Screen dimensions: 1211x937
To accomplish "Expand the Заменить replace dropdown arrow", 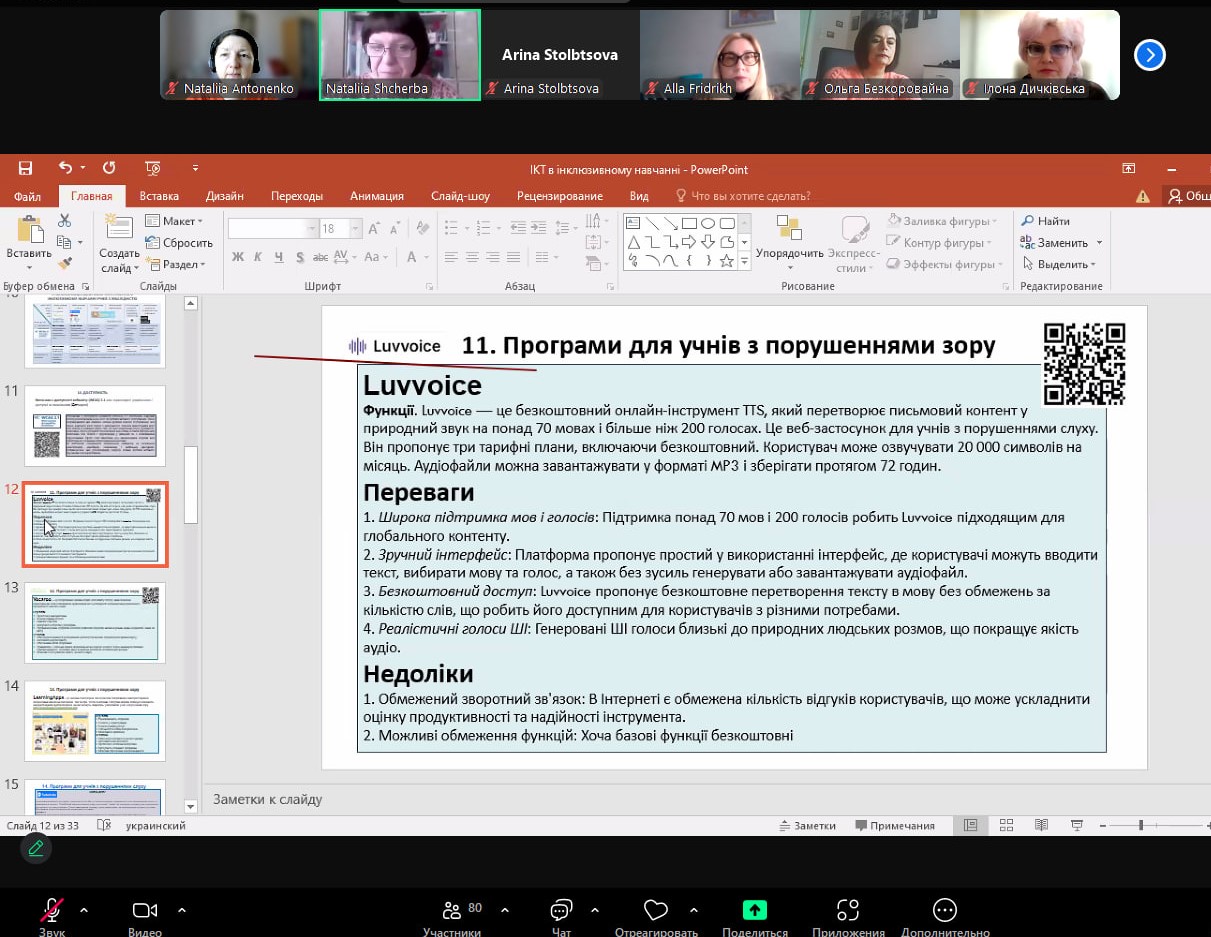I will 1099,243.
